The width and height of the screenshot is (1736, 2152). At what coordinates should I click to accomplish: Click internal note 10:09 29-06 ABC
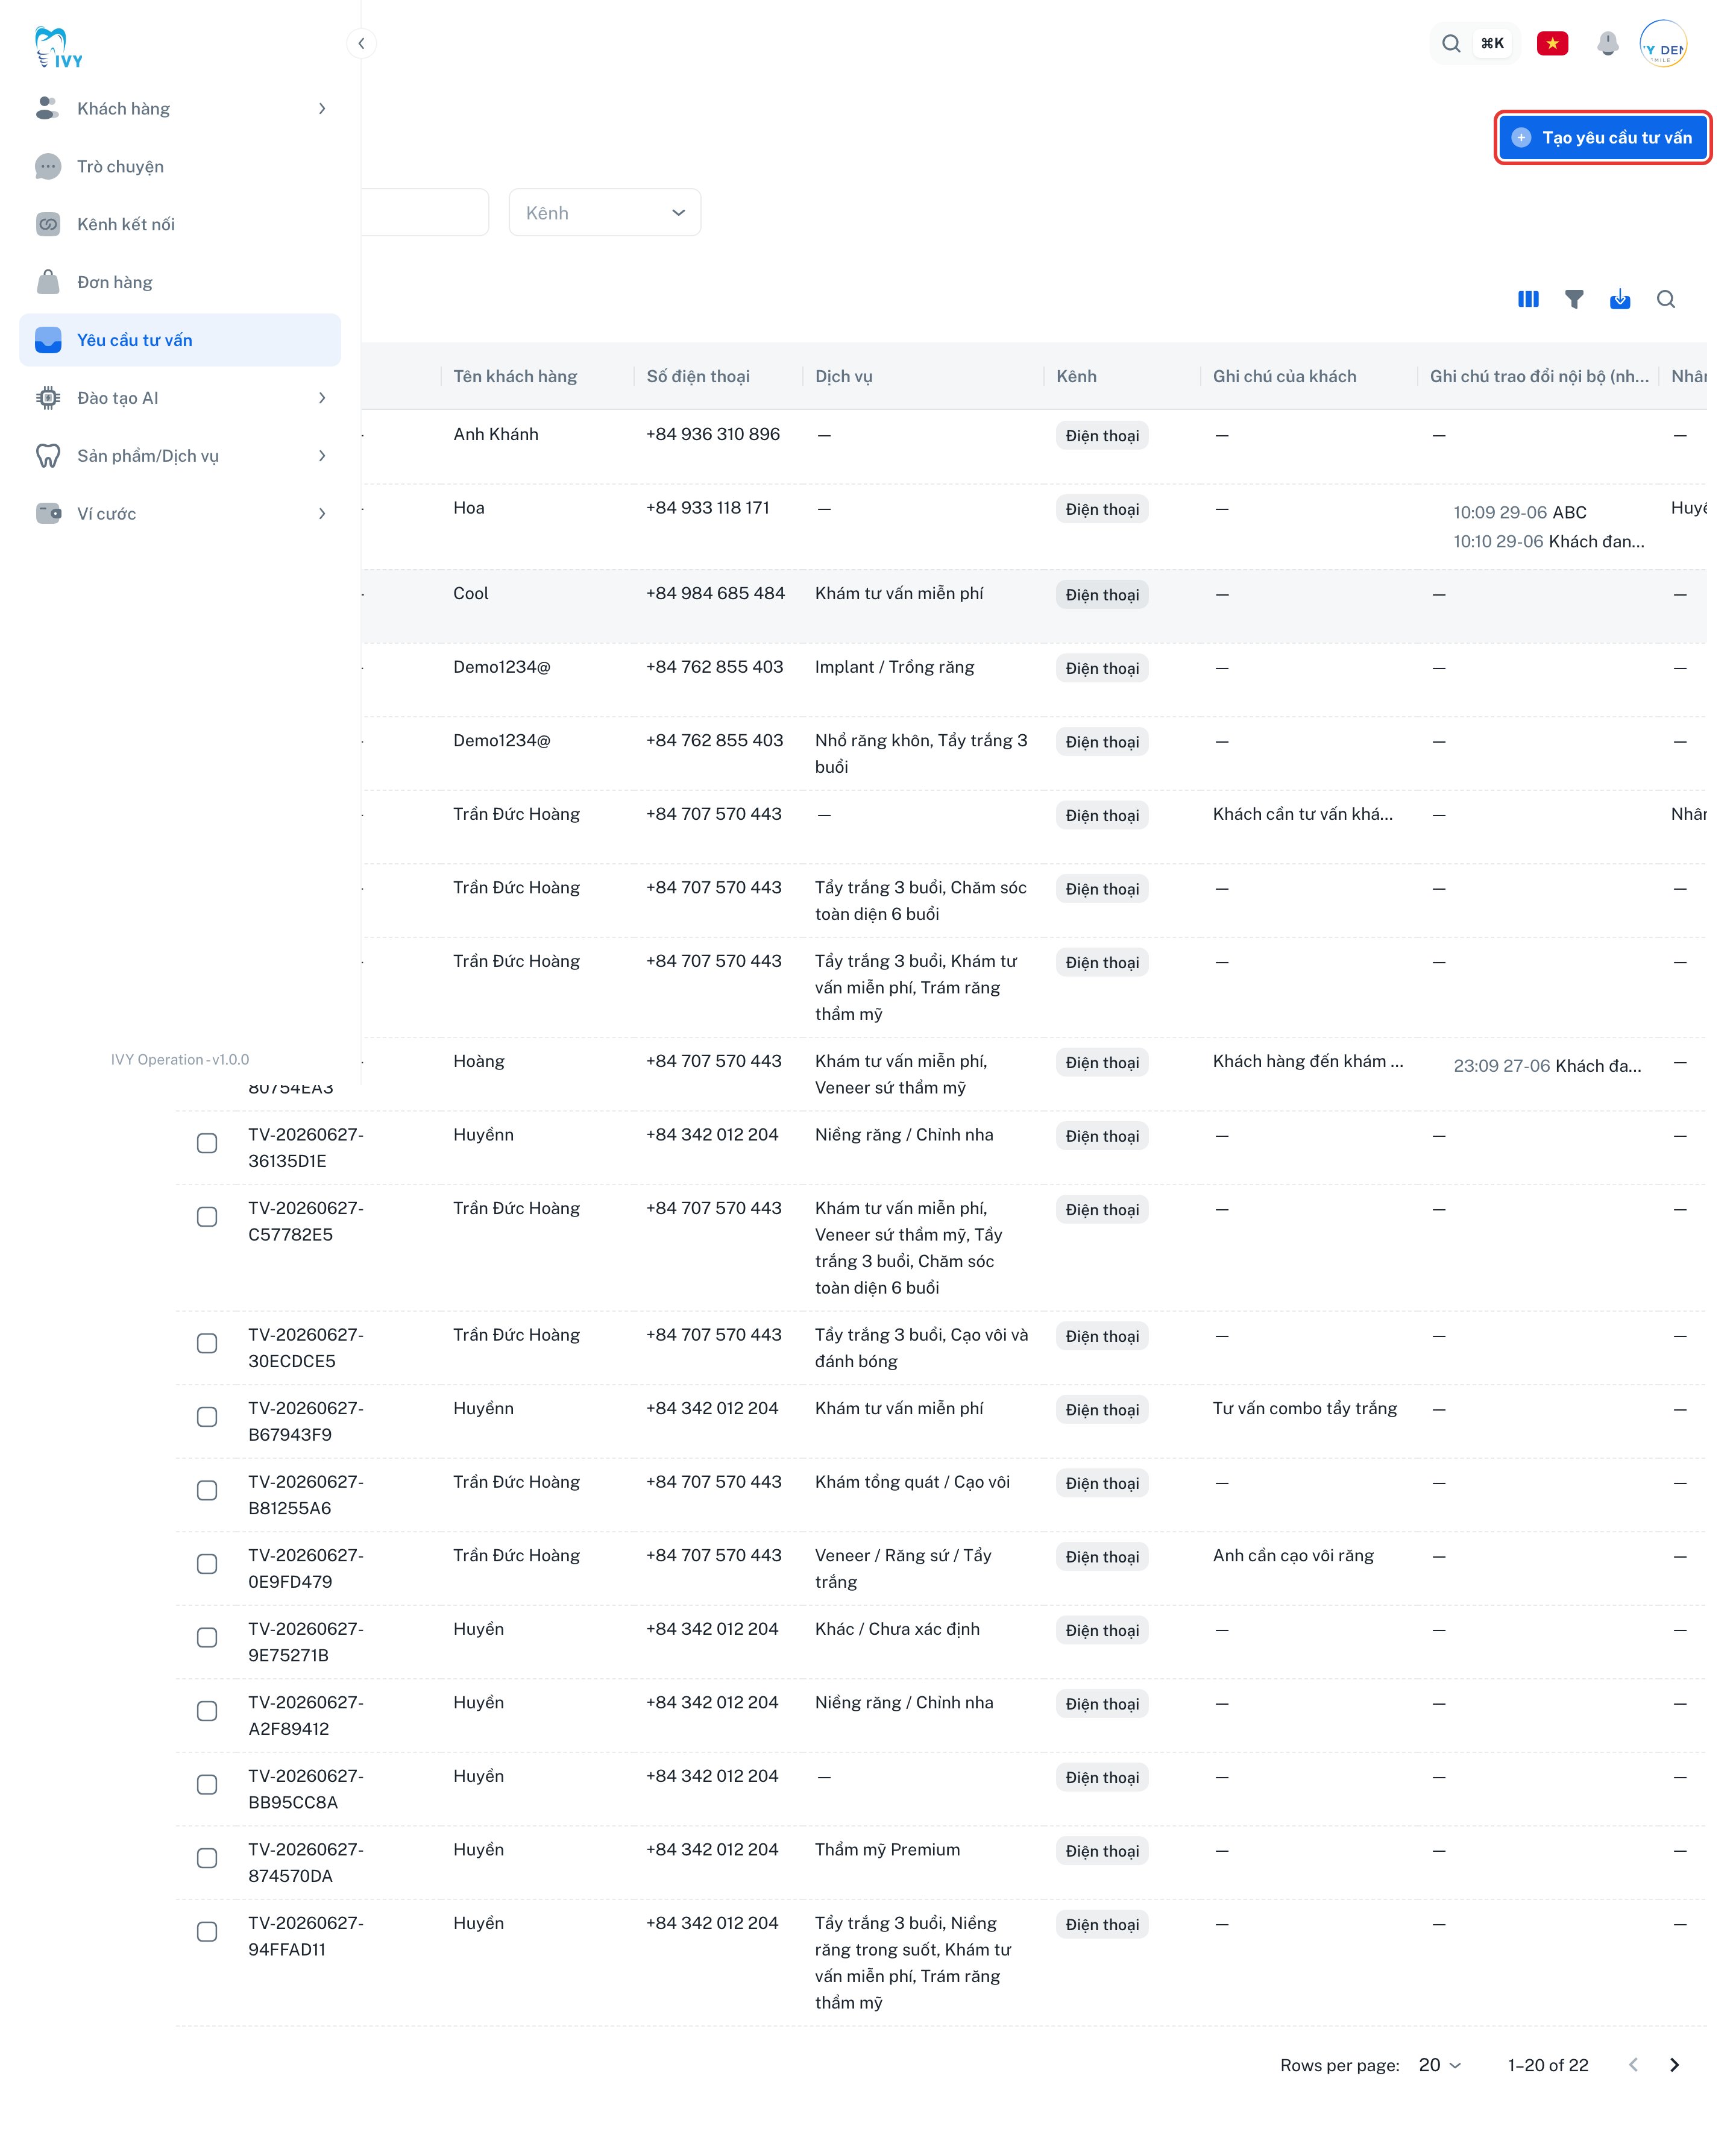coord(1519,512)
